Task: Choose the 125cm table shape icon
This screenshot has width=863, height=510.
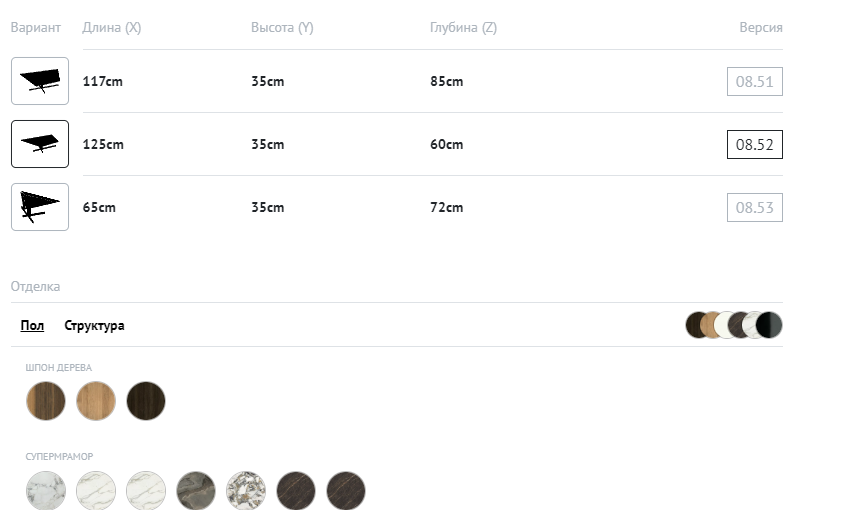Action: click(x=40, y=144)
